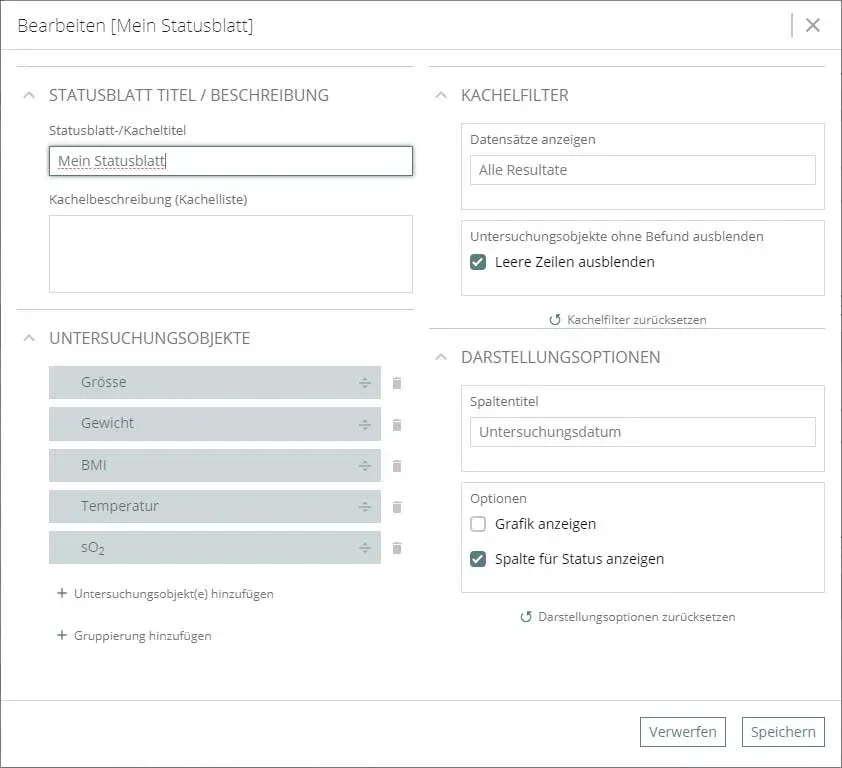The width and height of the screenshot is (842, 768).
Task: Select the BMI list row
Action: click(215, 465)
